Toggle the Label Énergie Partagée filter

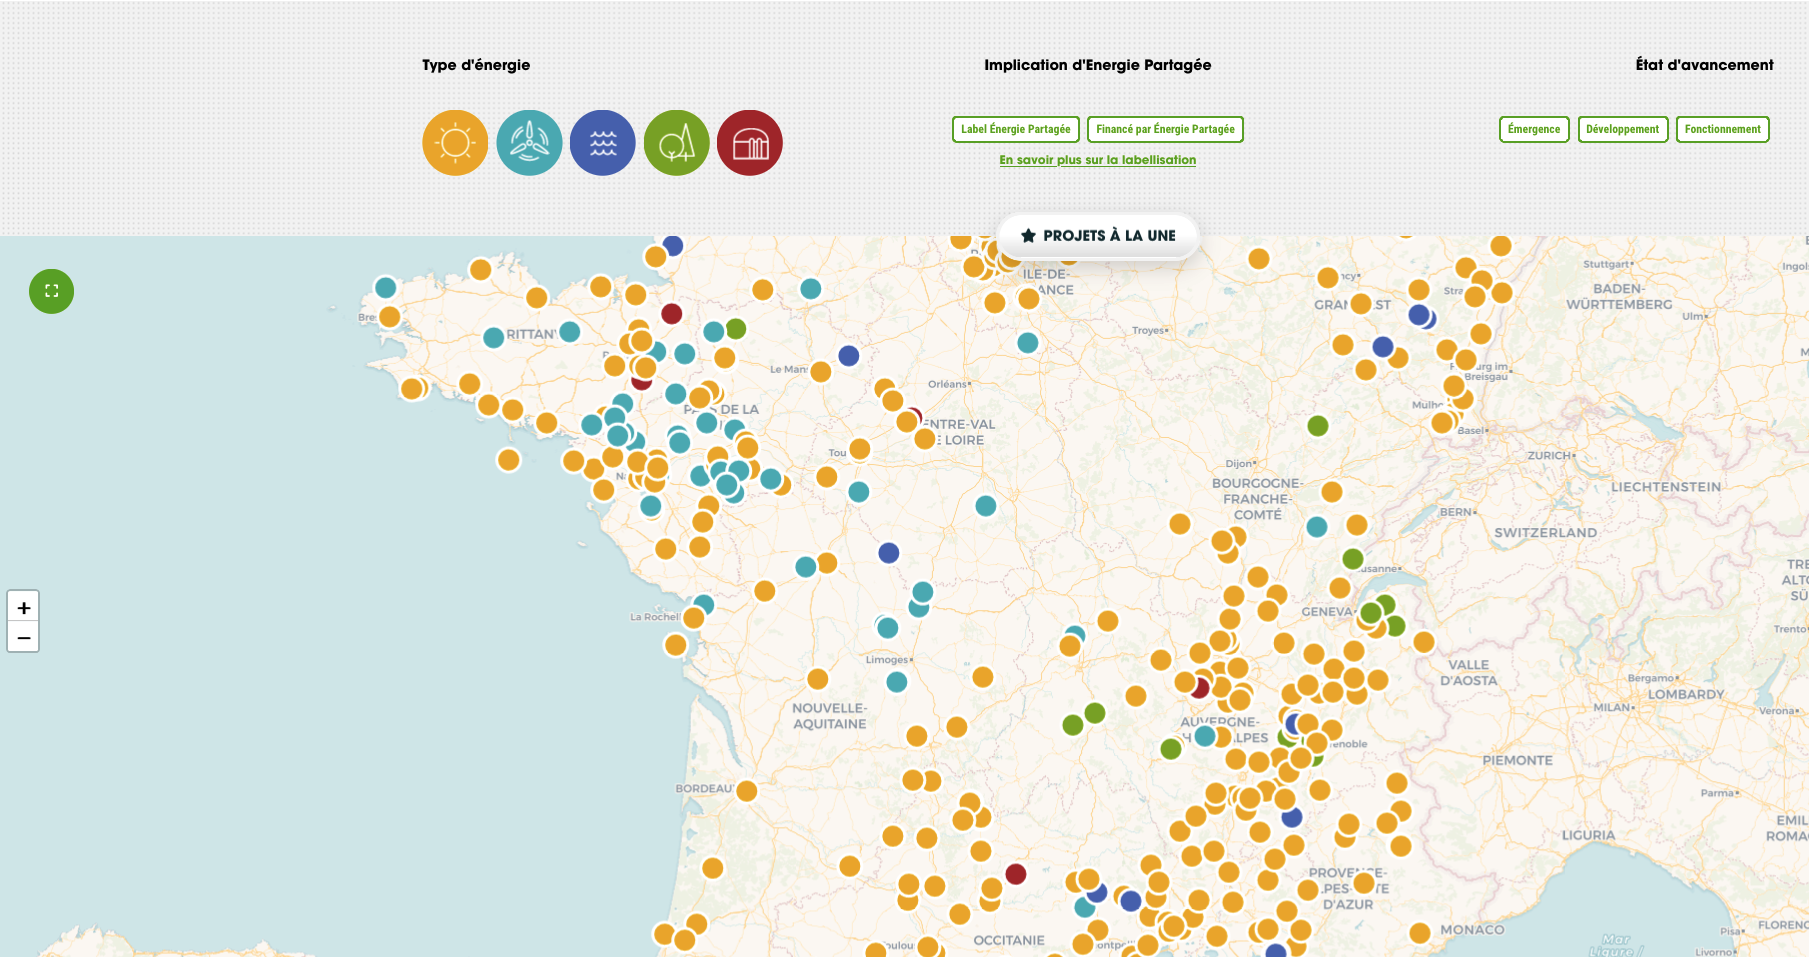1015,129
